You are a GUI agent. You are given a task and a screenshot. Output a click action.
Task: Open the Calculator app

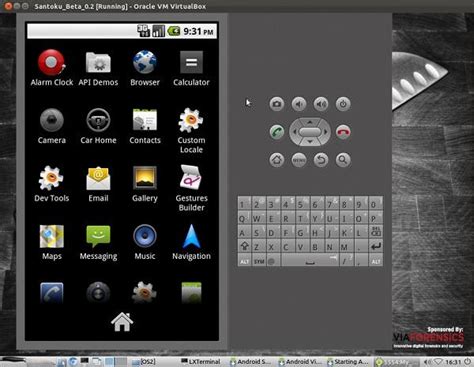pos(191,68)
